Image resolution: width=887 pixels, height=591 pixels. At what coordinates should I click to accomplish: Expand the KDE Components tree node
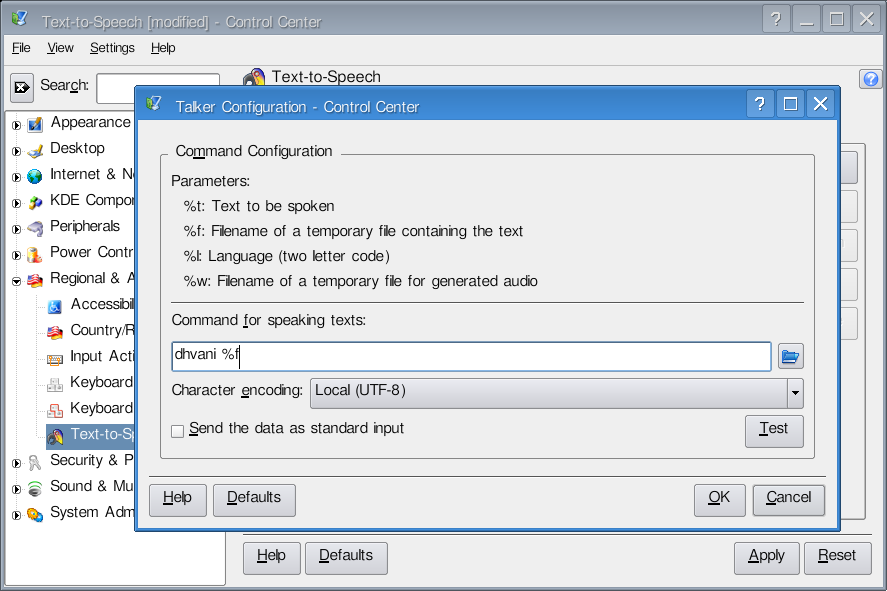(x=16, y=203)
